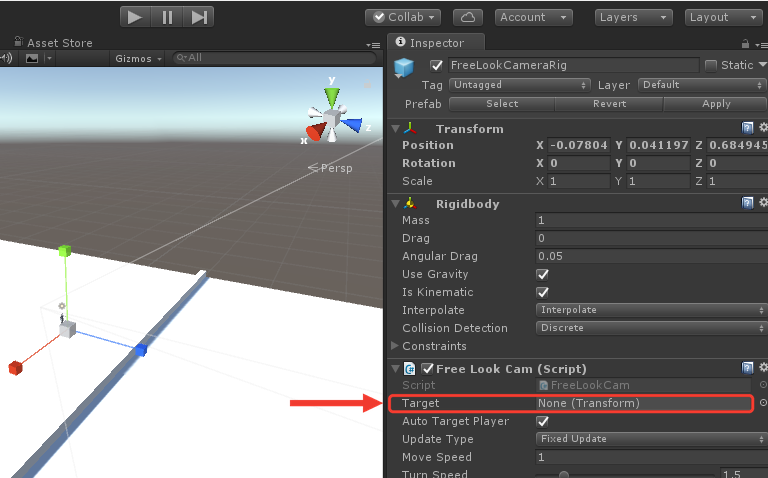Open Transform help icon

click(747, 128)
